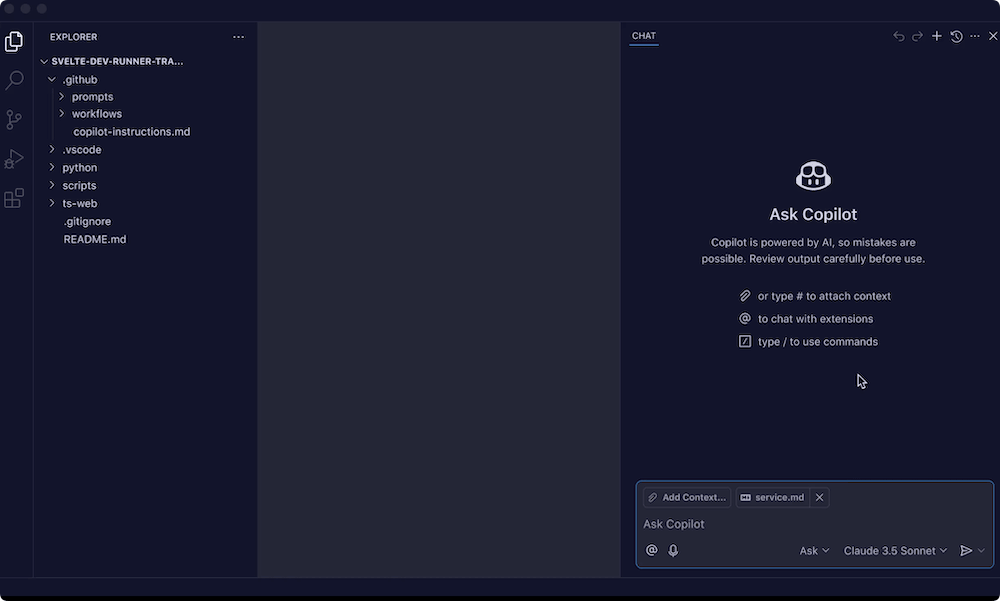This screenshot has height=601, width=1000.
Task: Click the Copilot logo icon
Action: (x=813, y=175)
